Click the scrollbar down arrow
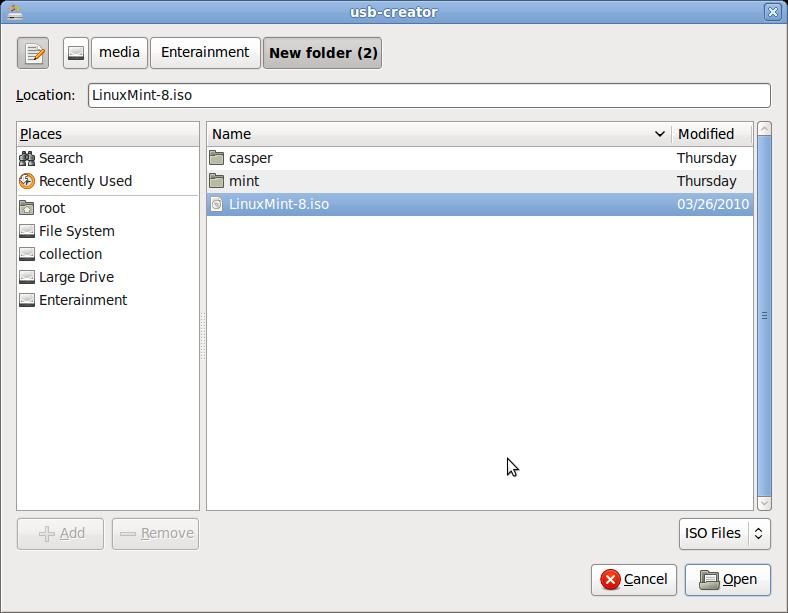 [764, 503]
